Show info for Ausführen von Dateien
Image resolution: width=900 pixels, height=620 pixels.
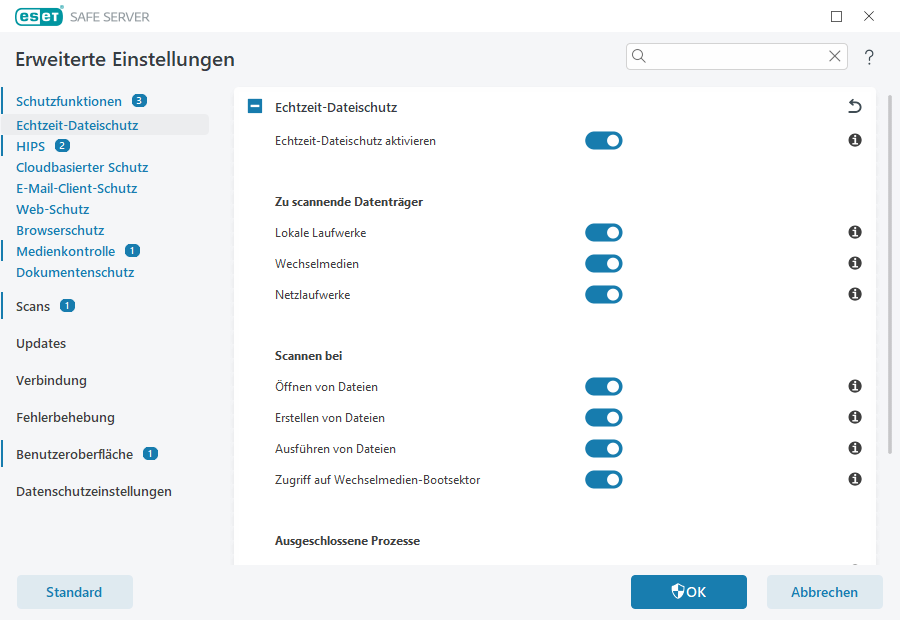coord(854,448)
